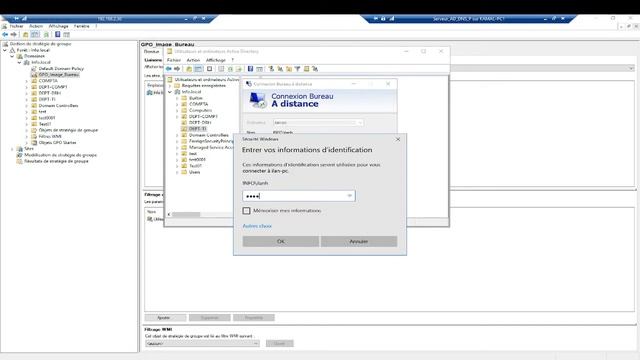Image resolution: width=640 pixels, height=360 pixels.
Task: Select Computers in Active Directory tree
Action: (x=200, y=110)
